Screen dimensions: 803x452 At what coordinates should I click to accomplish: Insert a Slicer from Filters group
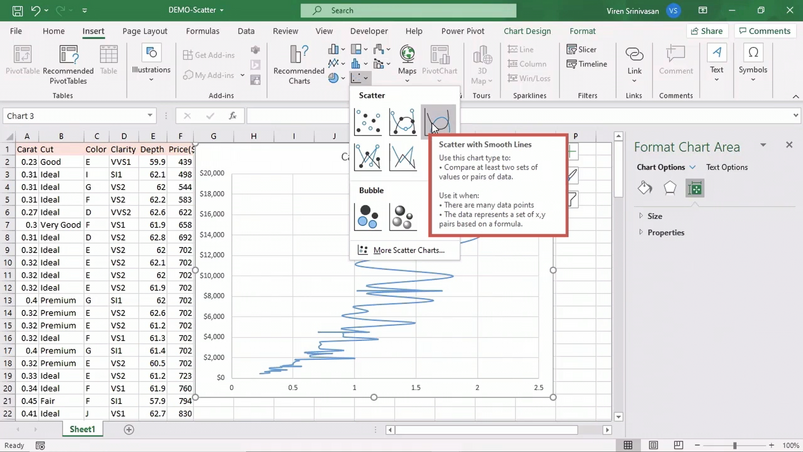tap(581, 49)
